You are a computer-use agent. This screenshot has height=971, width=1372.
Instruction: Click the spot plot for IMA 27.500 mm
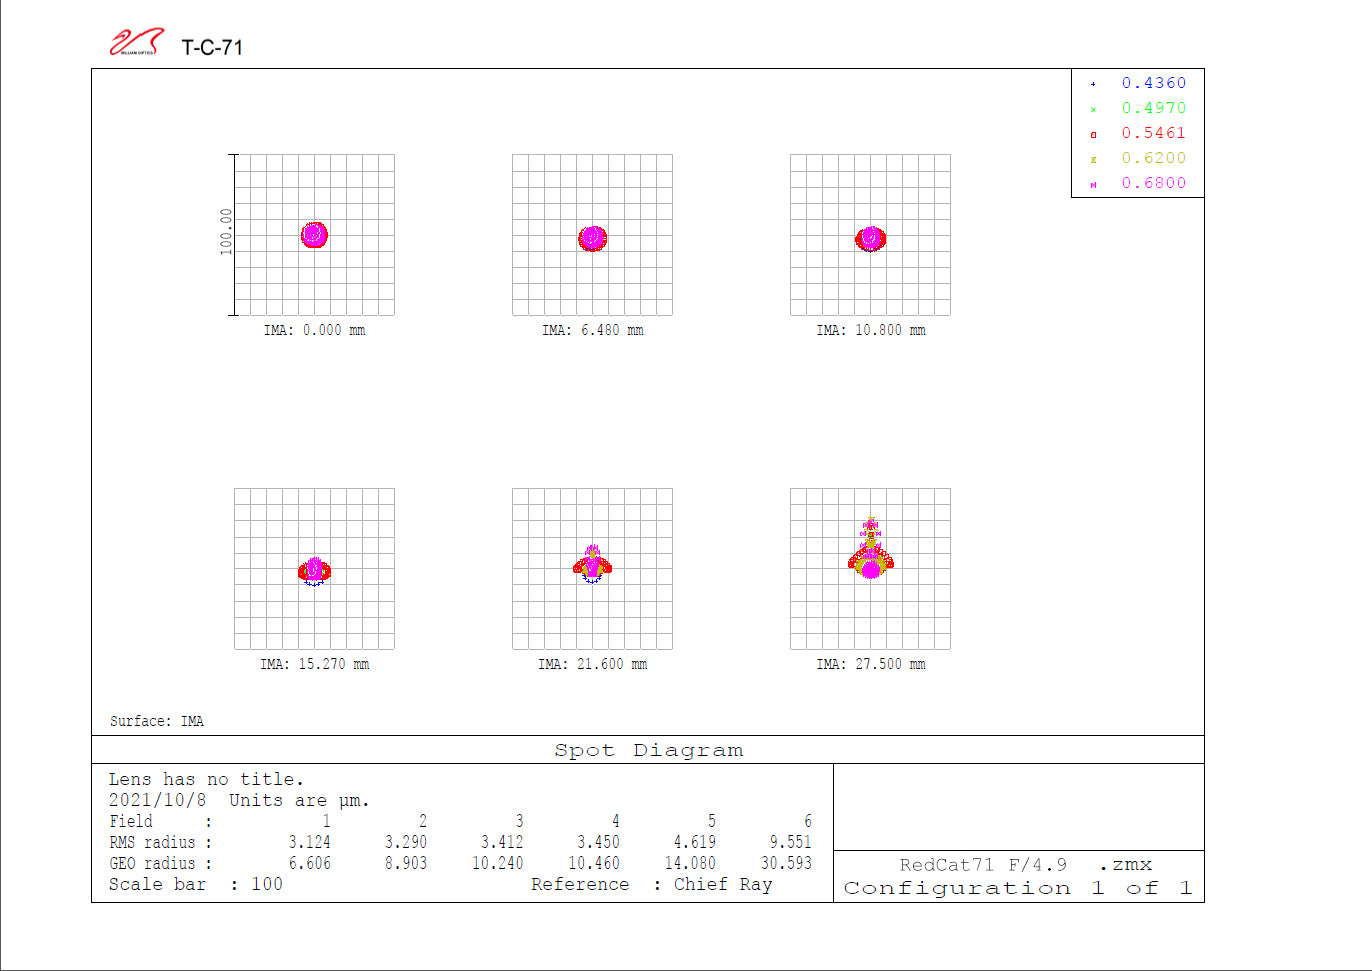[870, 569]
